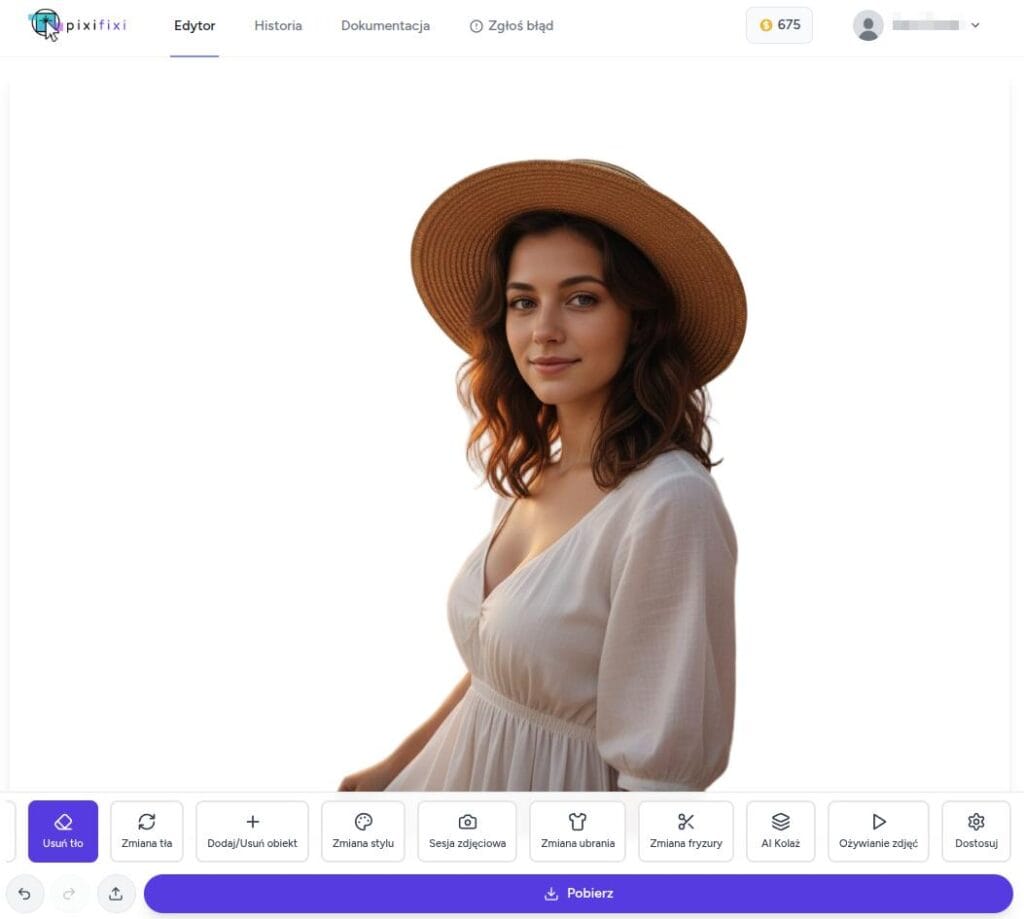Switch to the Historia tab

278,25
